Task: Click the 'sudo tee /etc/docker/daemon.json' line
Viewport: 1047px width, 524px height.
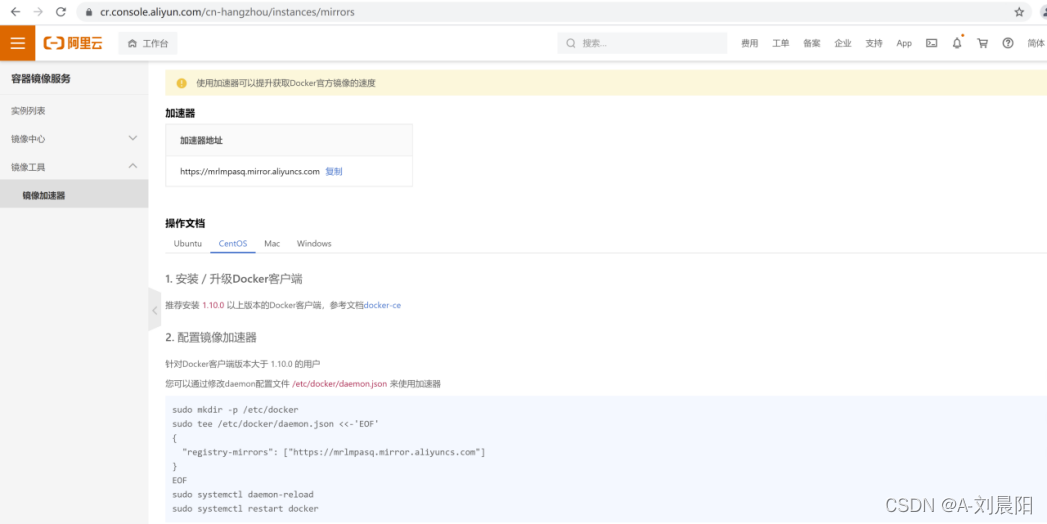Action: click(275, 423)
